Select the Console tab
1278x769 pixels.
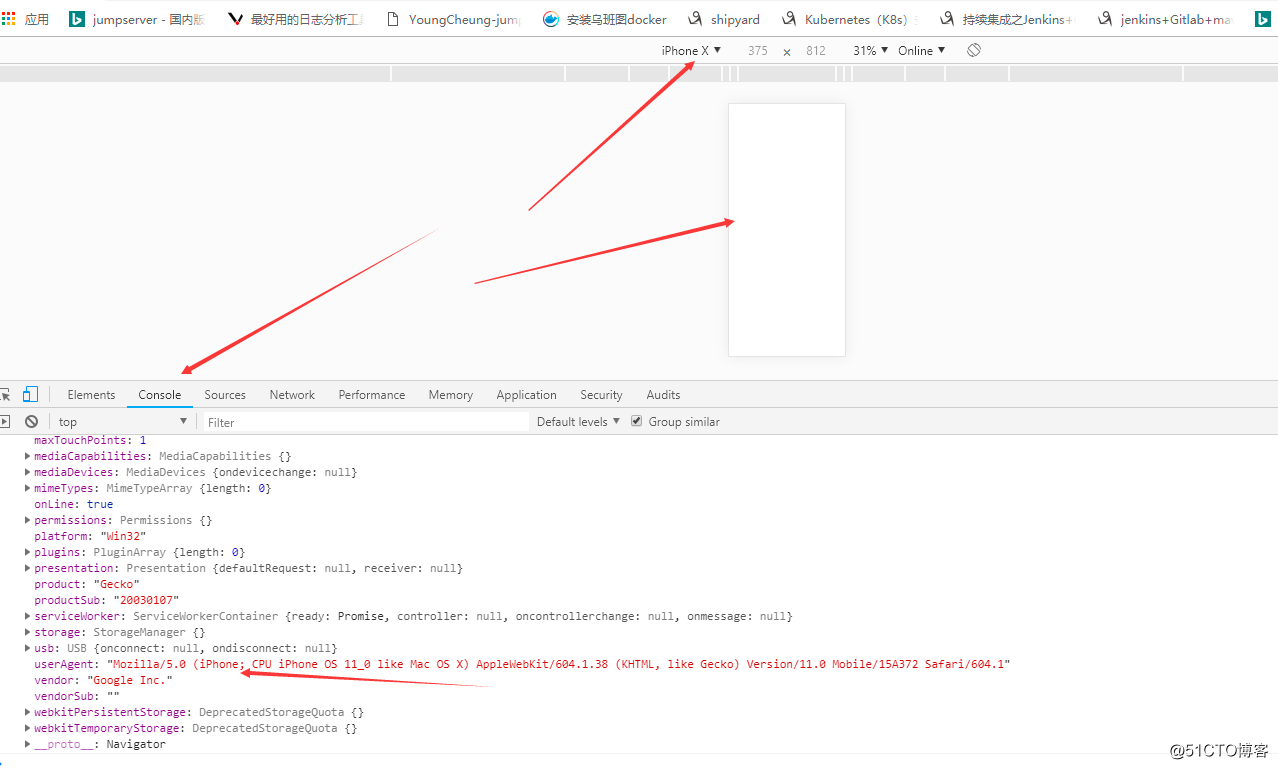pos(160,395)
